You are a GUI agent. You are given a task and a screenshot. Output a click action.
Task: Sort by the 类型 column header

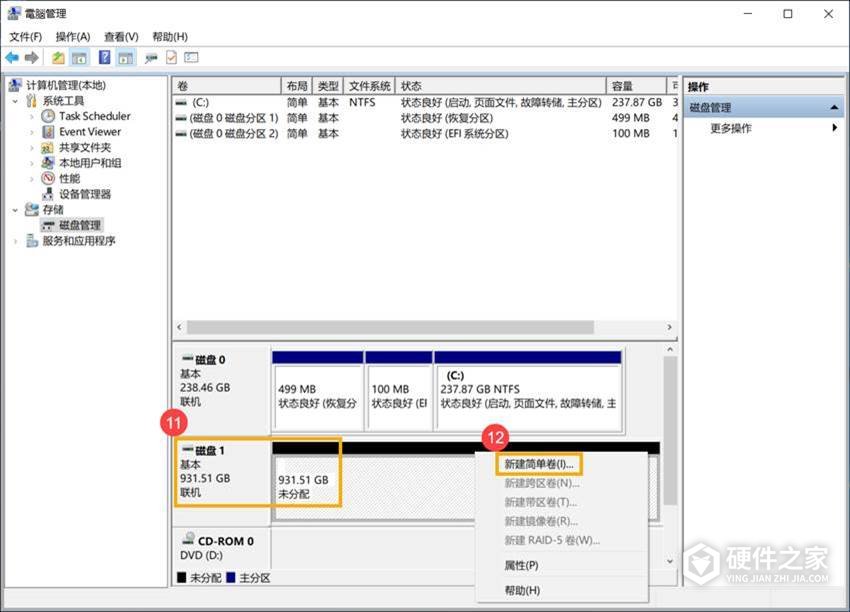click(x=327, y=86)
